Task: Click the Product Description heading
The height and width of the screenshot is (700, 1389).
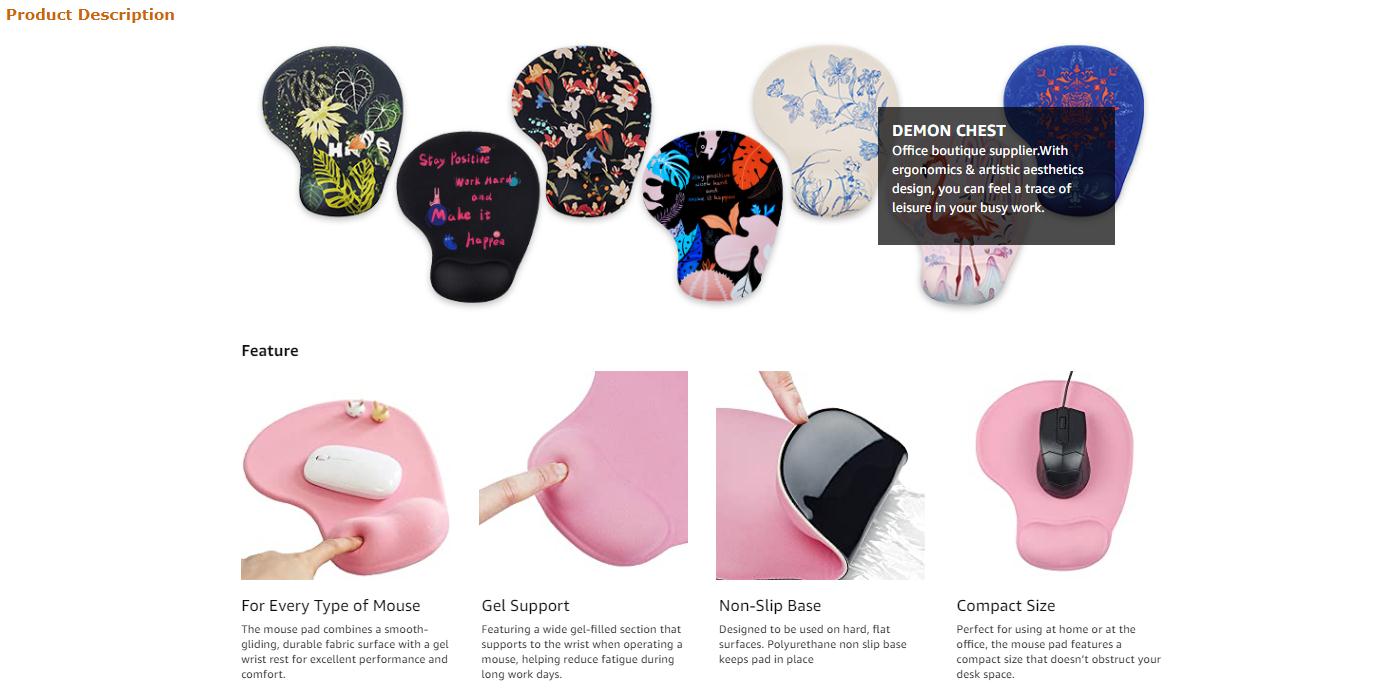Action: (x=90, y=15)
